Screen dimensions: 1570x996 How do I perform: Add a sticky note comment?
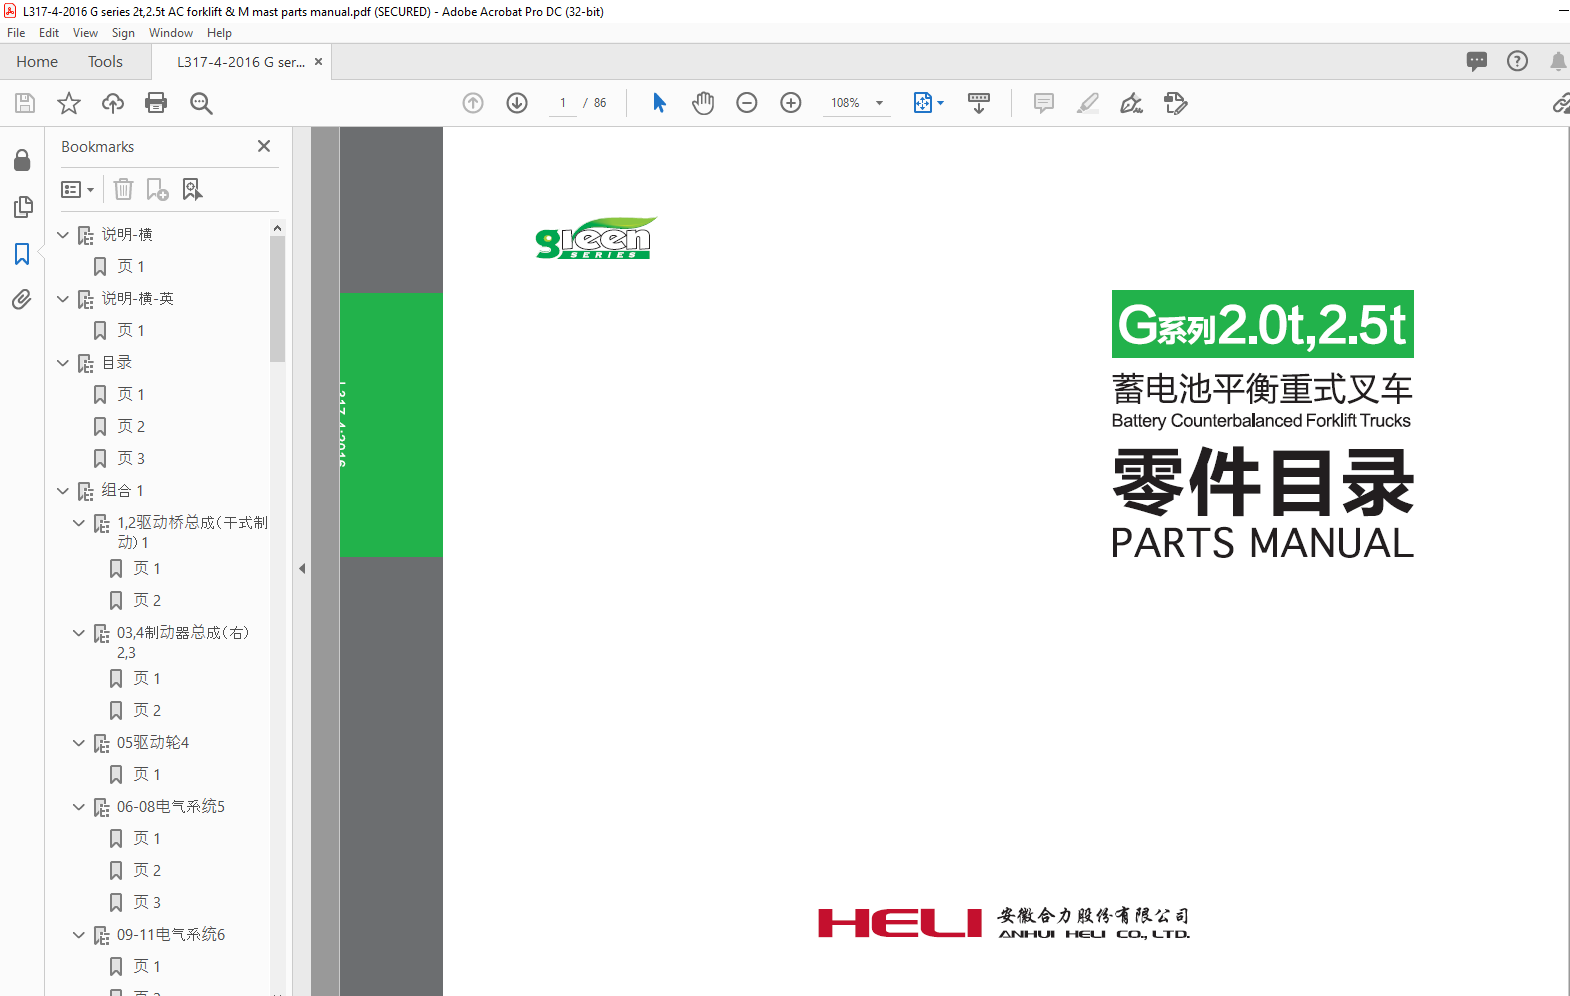click(x=1044, y=103)
